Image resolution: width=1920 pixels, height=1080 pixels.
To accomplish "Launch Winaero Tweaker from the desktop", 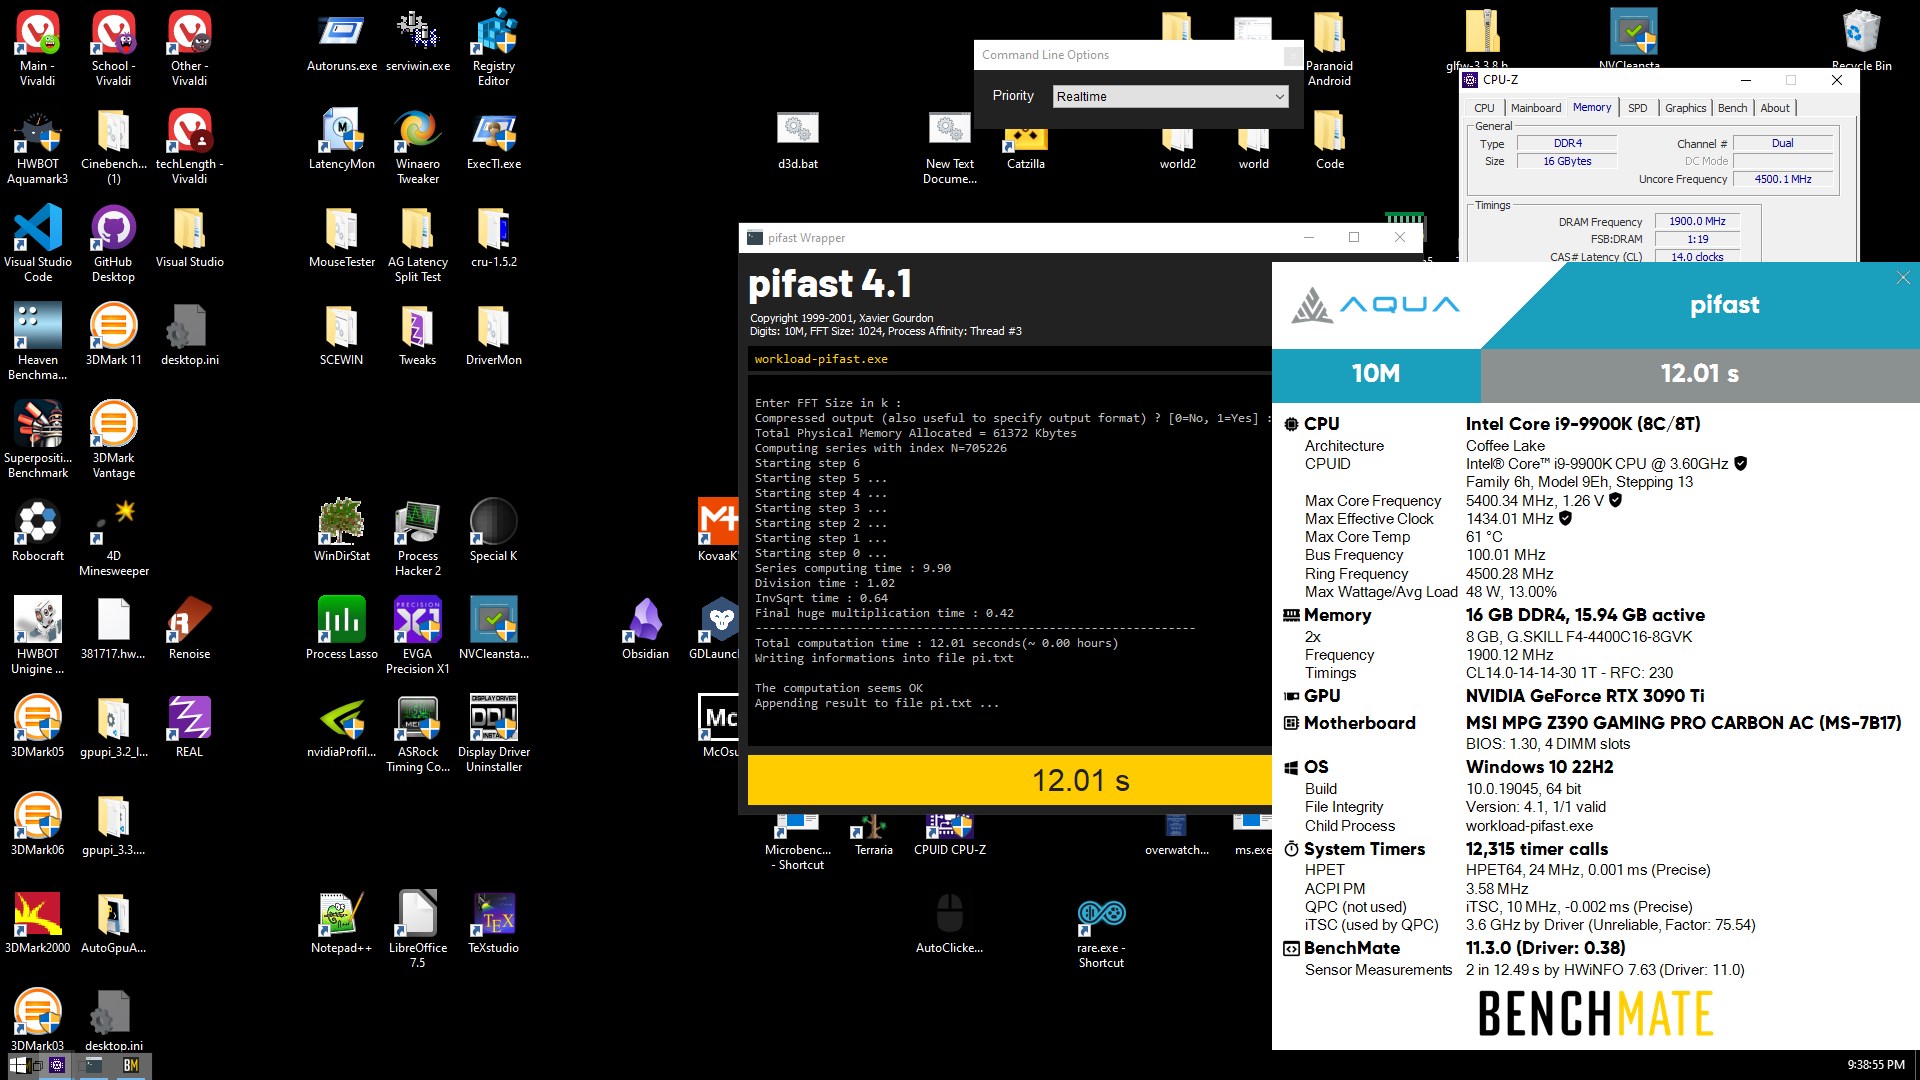I will (x=418, y=146).
